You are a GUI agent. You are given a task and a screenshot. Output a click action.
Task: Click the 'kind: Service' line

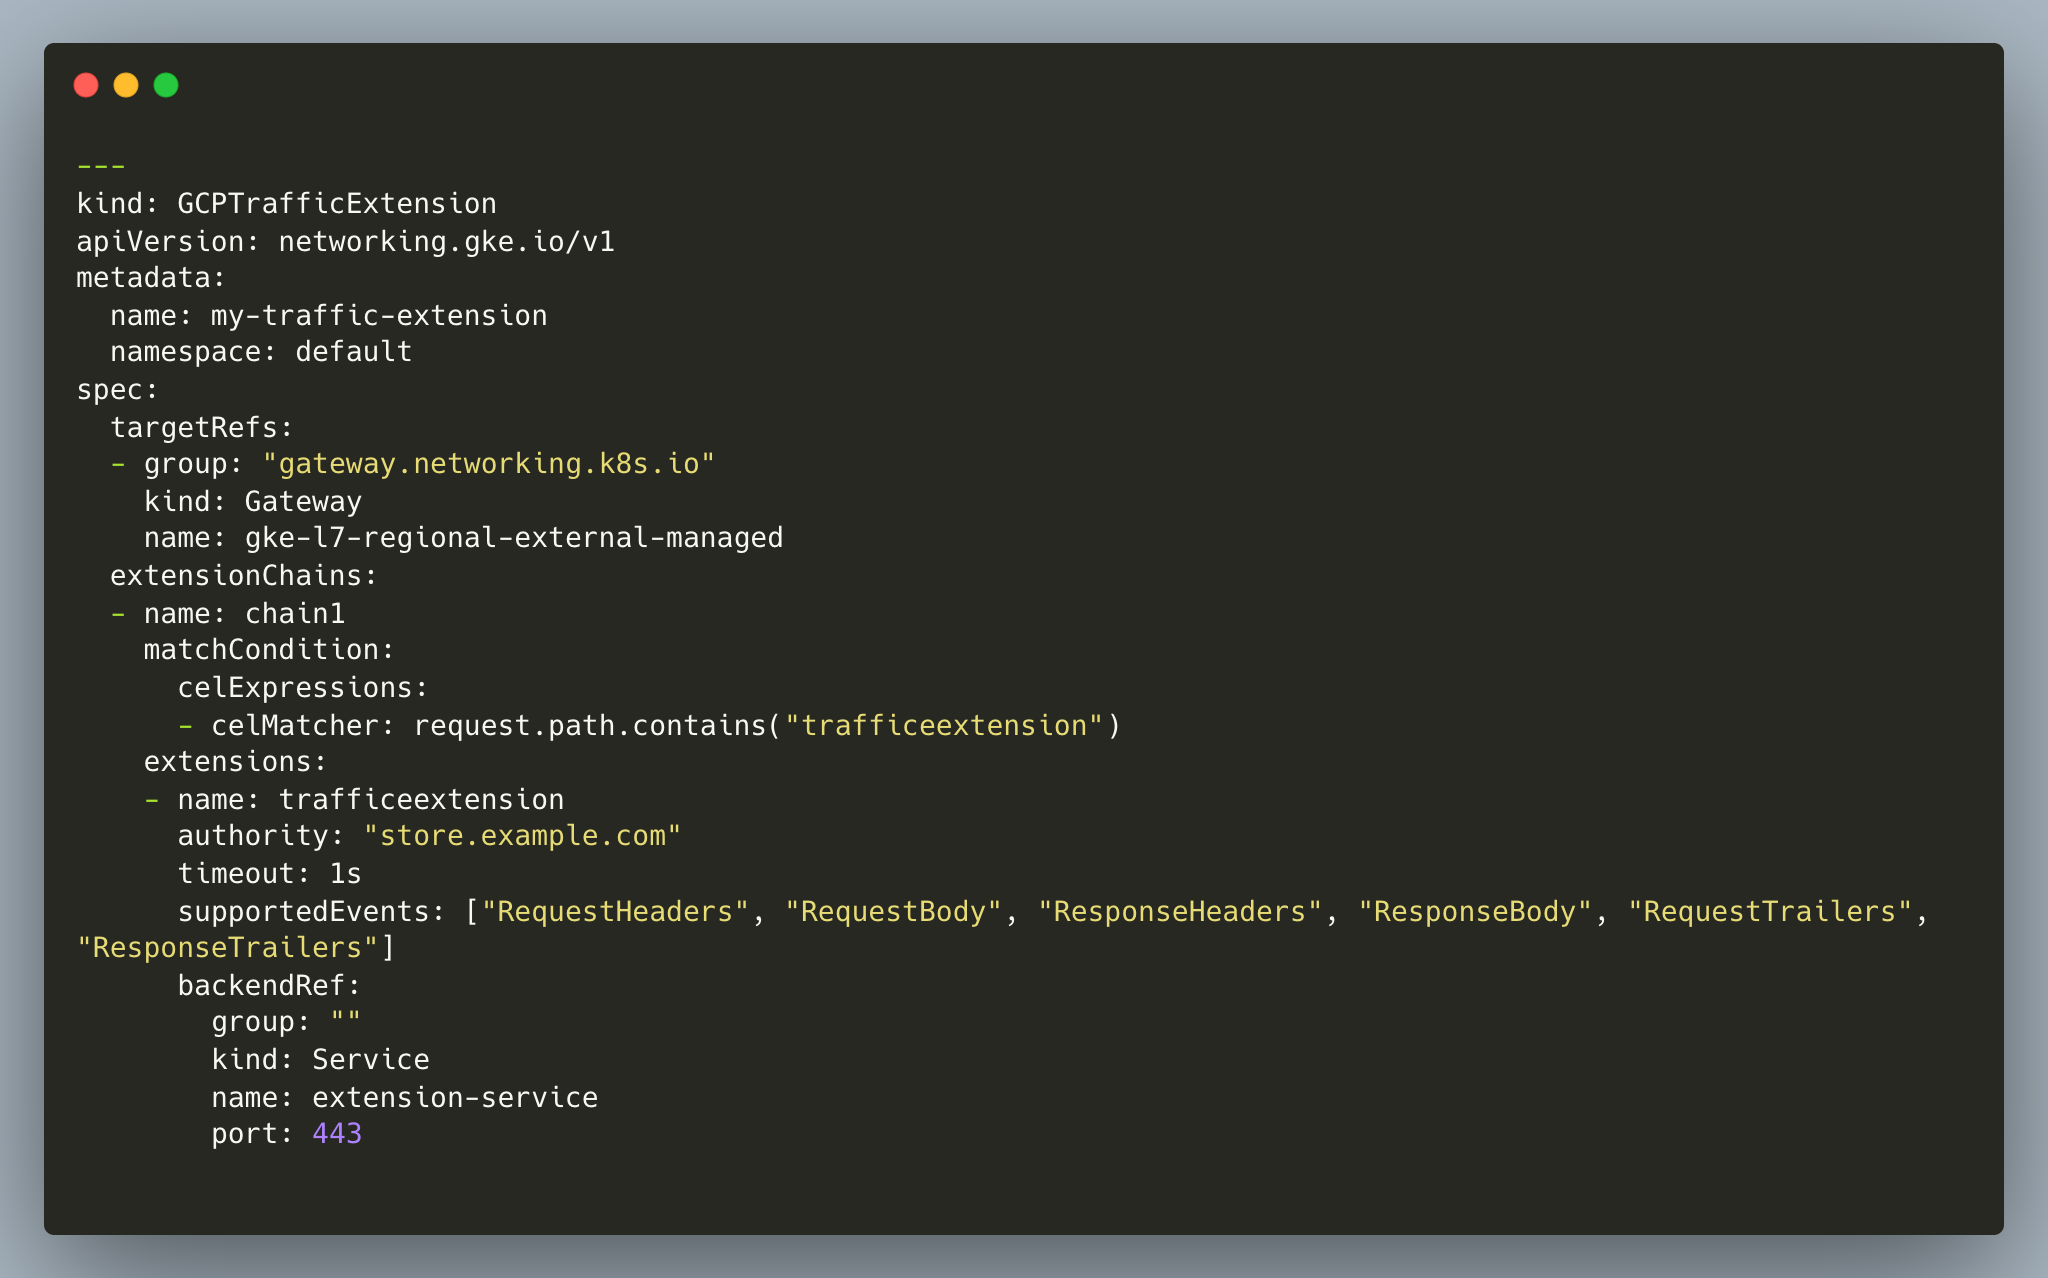321,1060
